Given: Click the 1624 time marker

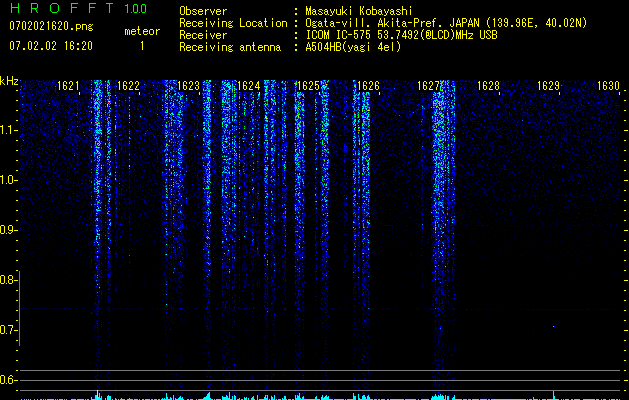Looking at the screenshot, I should tap(248, 86).
